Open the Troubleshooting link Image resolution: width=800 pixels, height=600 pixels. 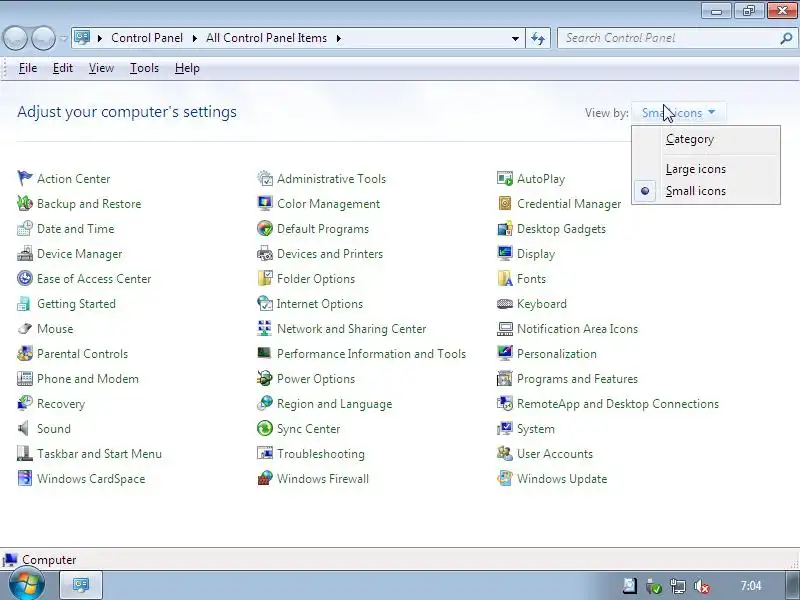(321, 454)
